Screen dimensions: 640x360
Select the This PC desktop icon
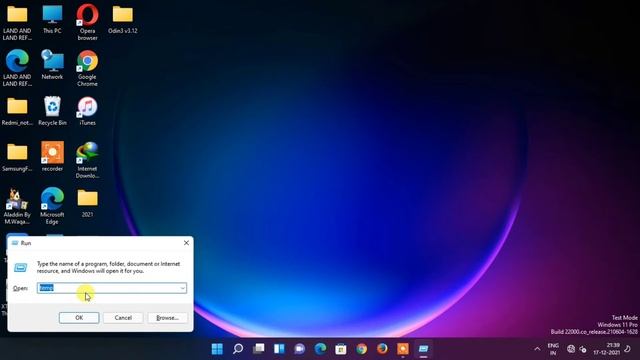(x=52, y=19)
